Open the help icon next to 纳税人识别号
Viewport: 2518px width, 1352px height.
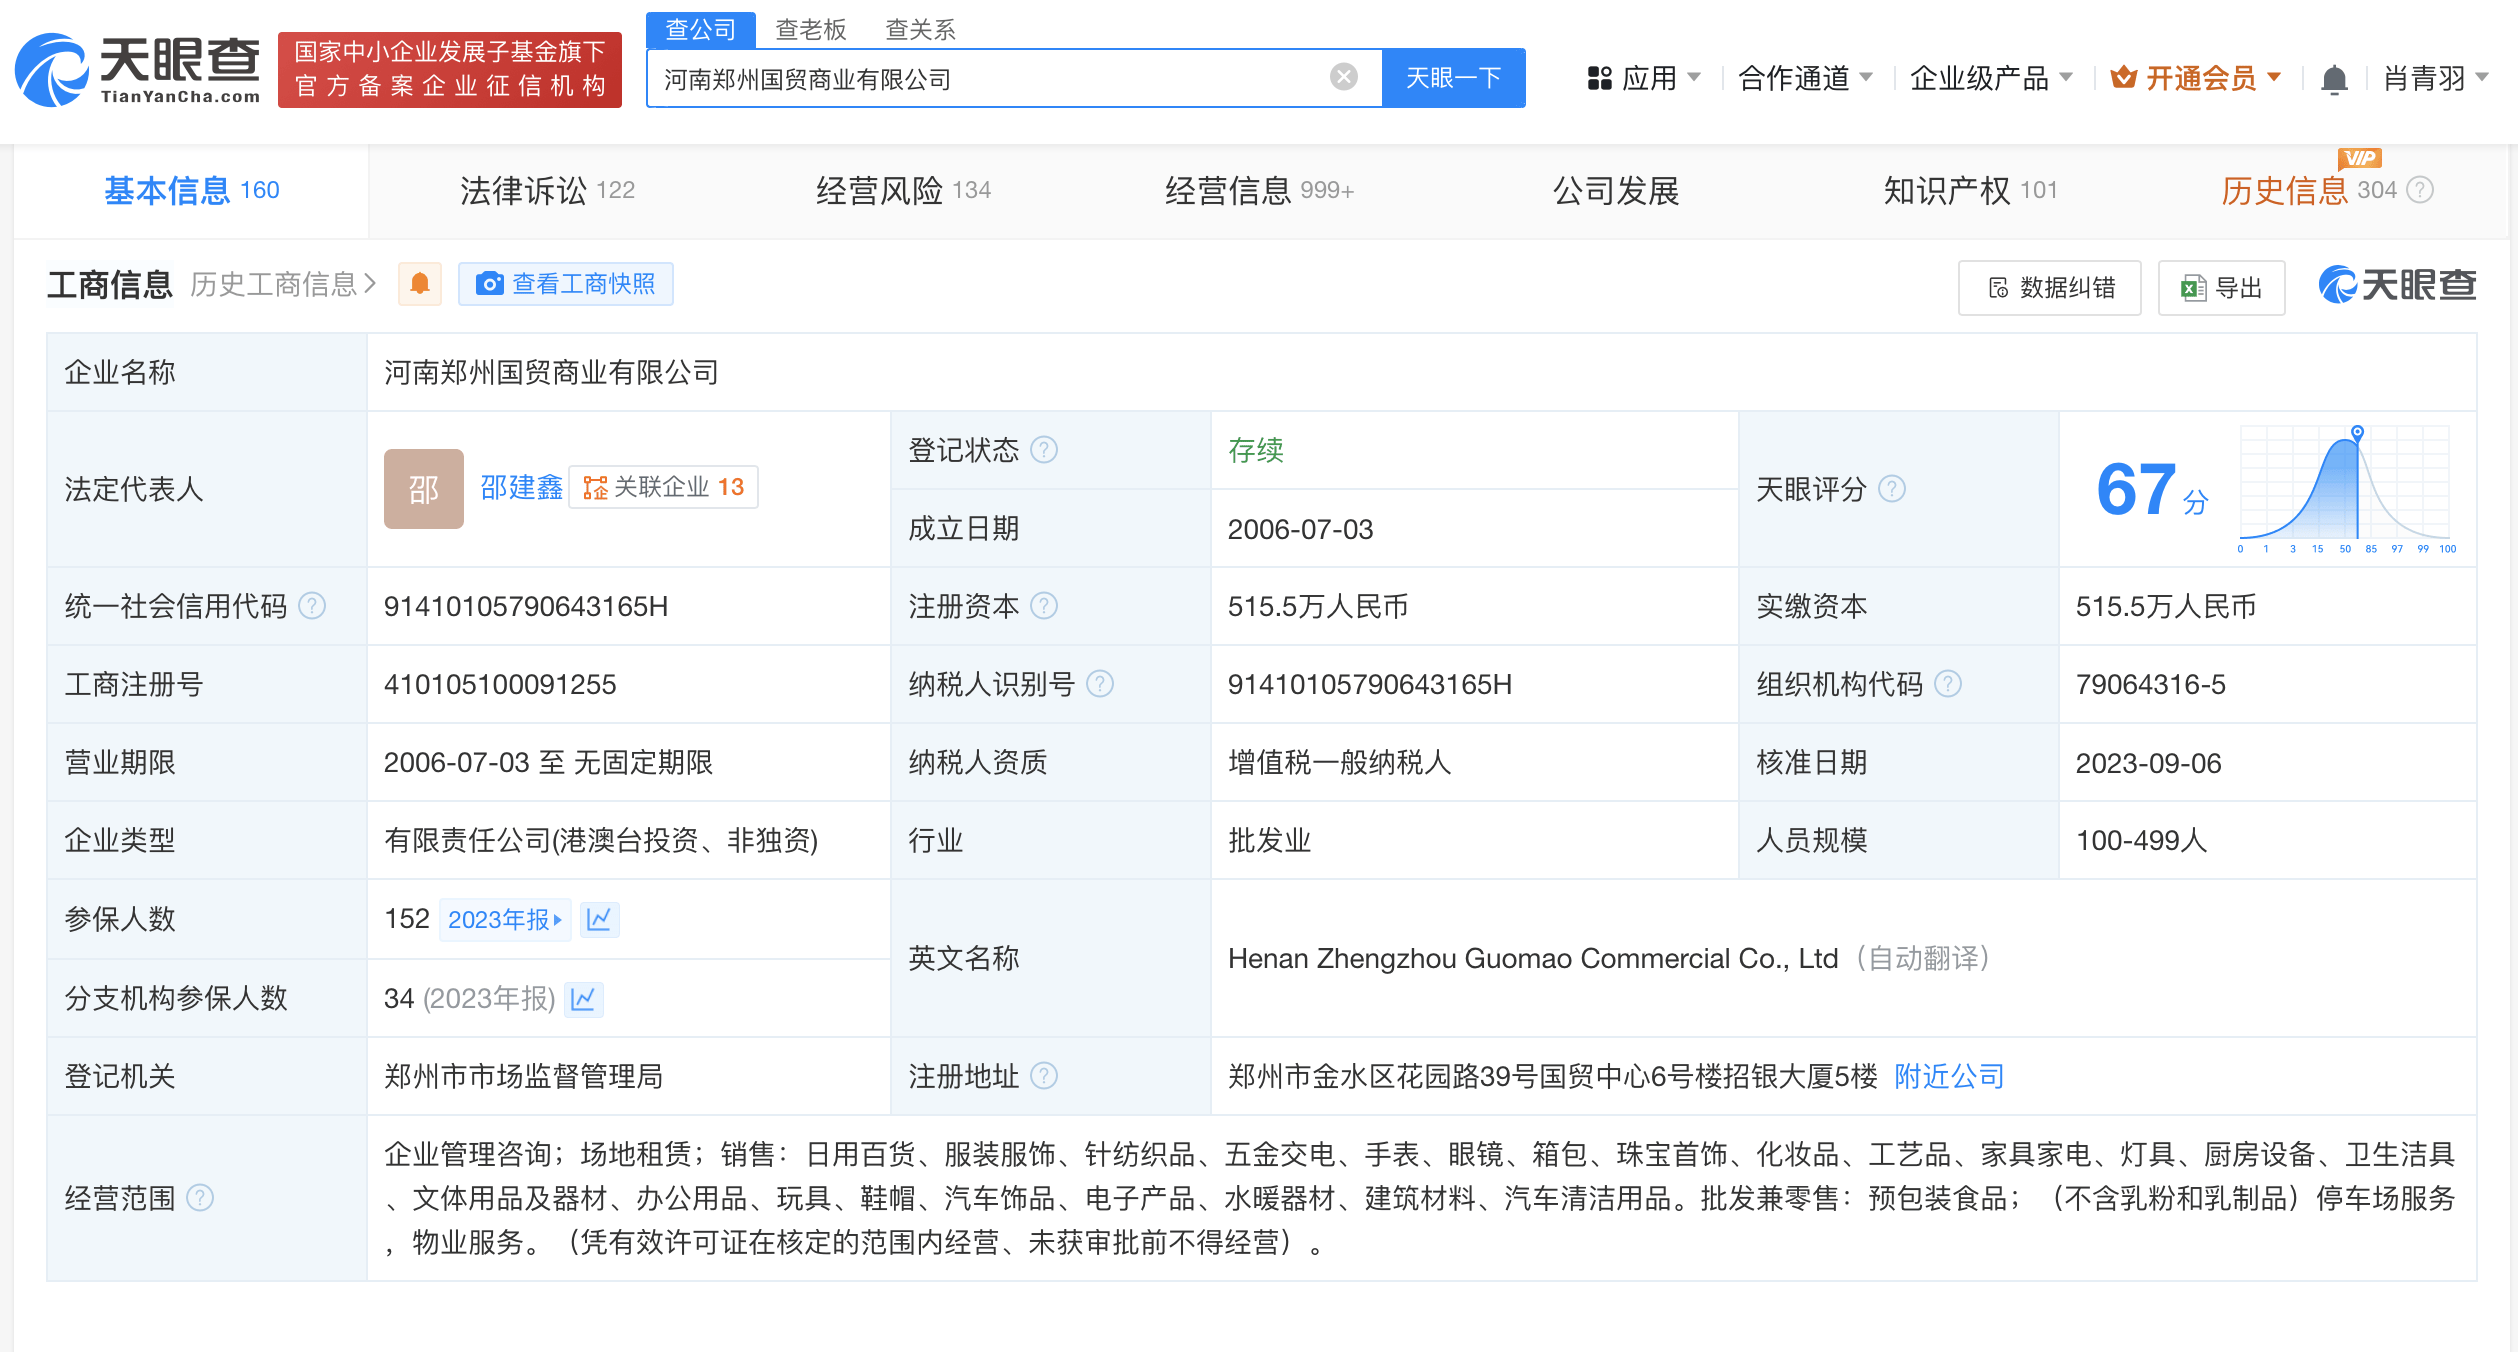[x=1099, y=684]
